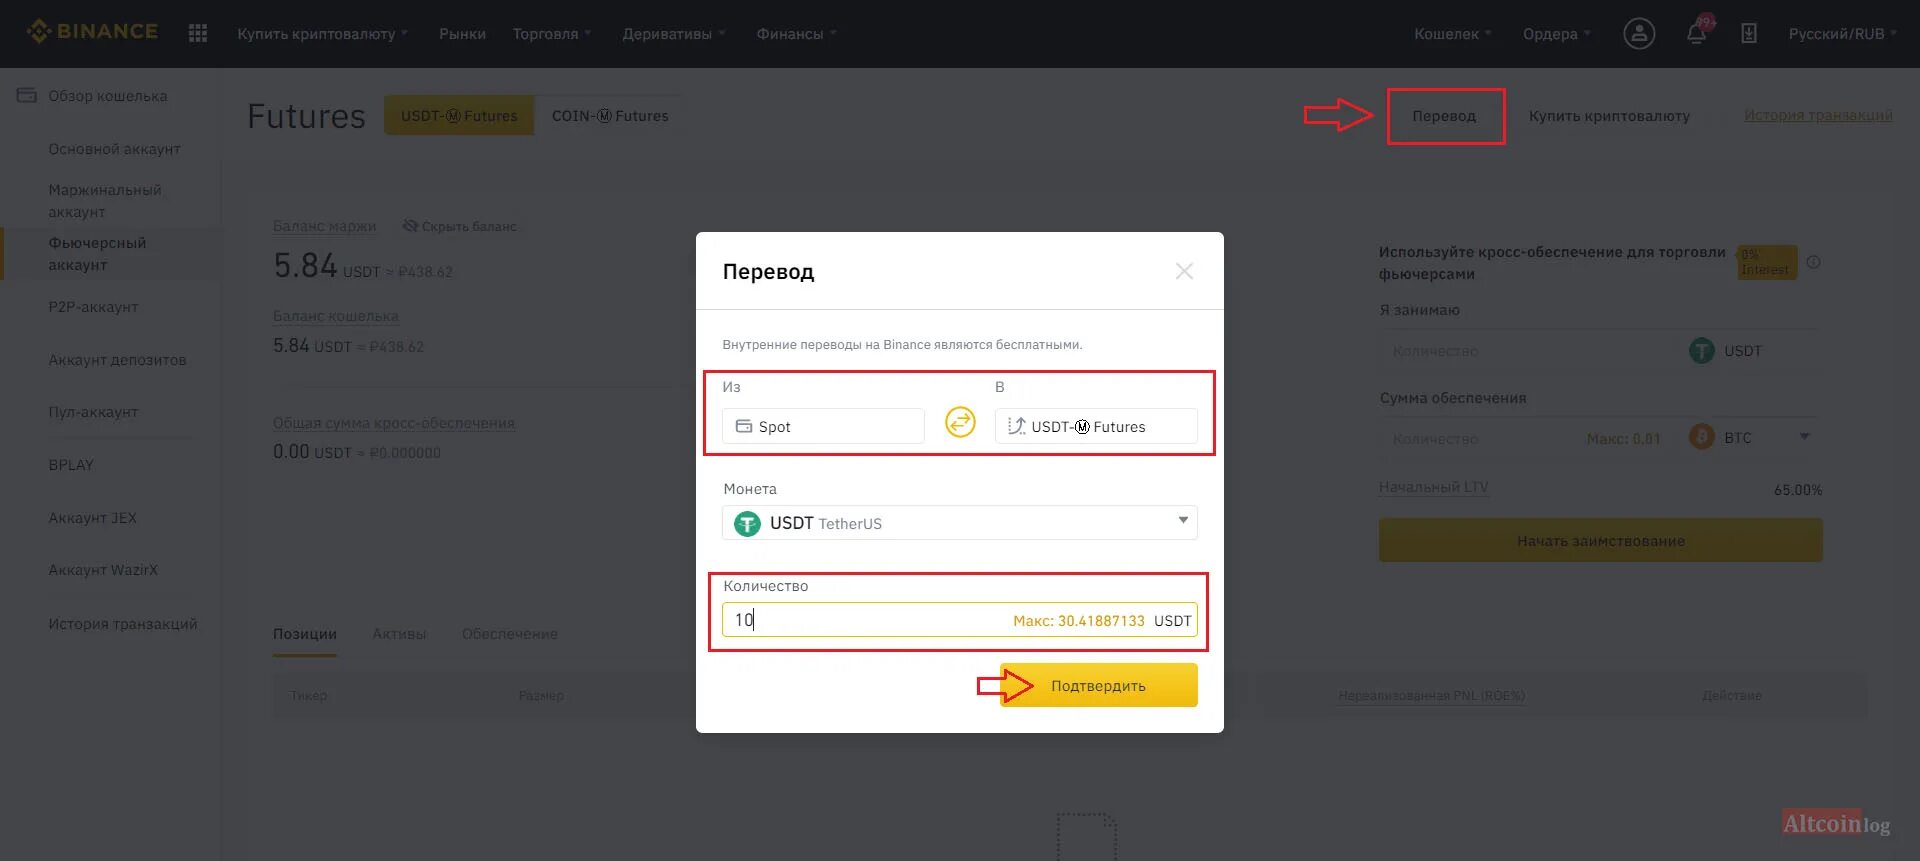Open Обзор кошелька in sidebar
Screen dimensions: 1920x861
[108, 96]
